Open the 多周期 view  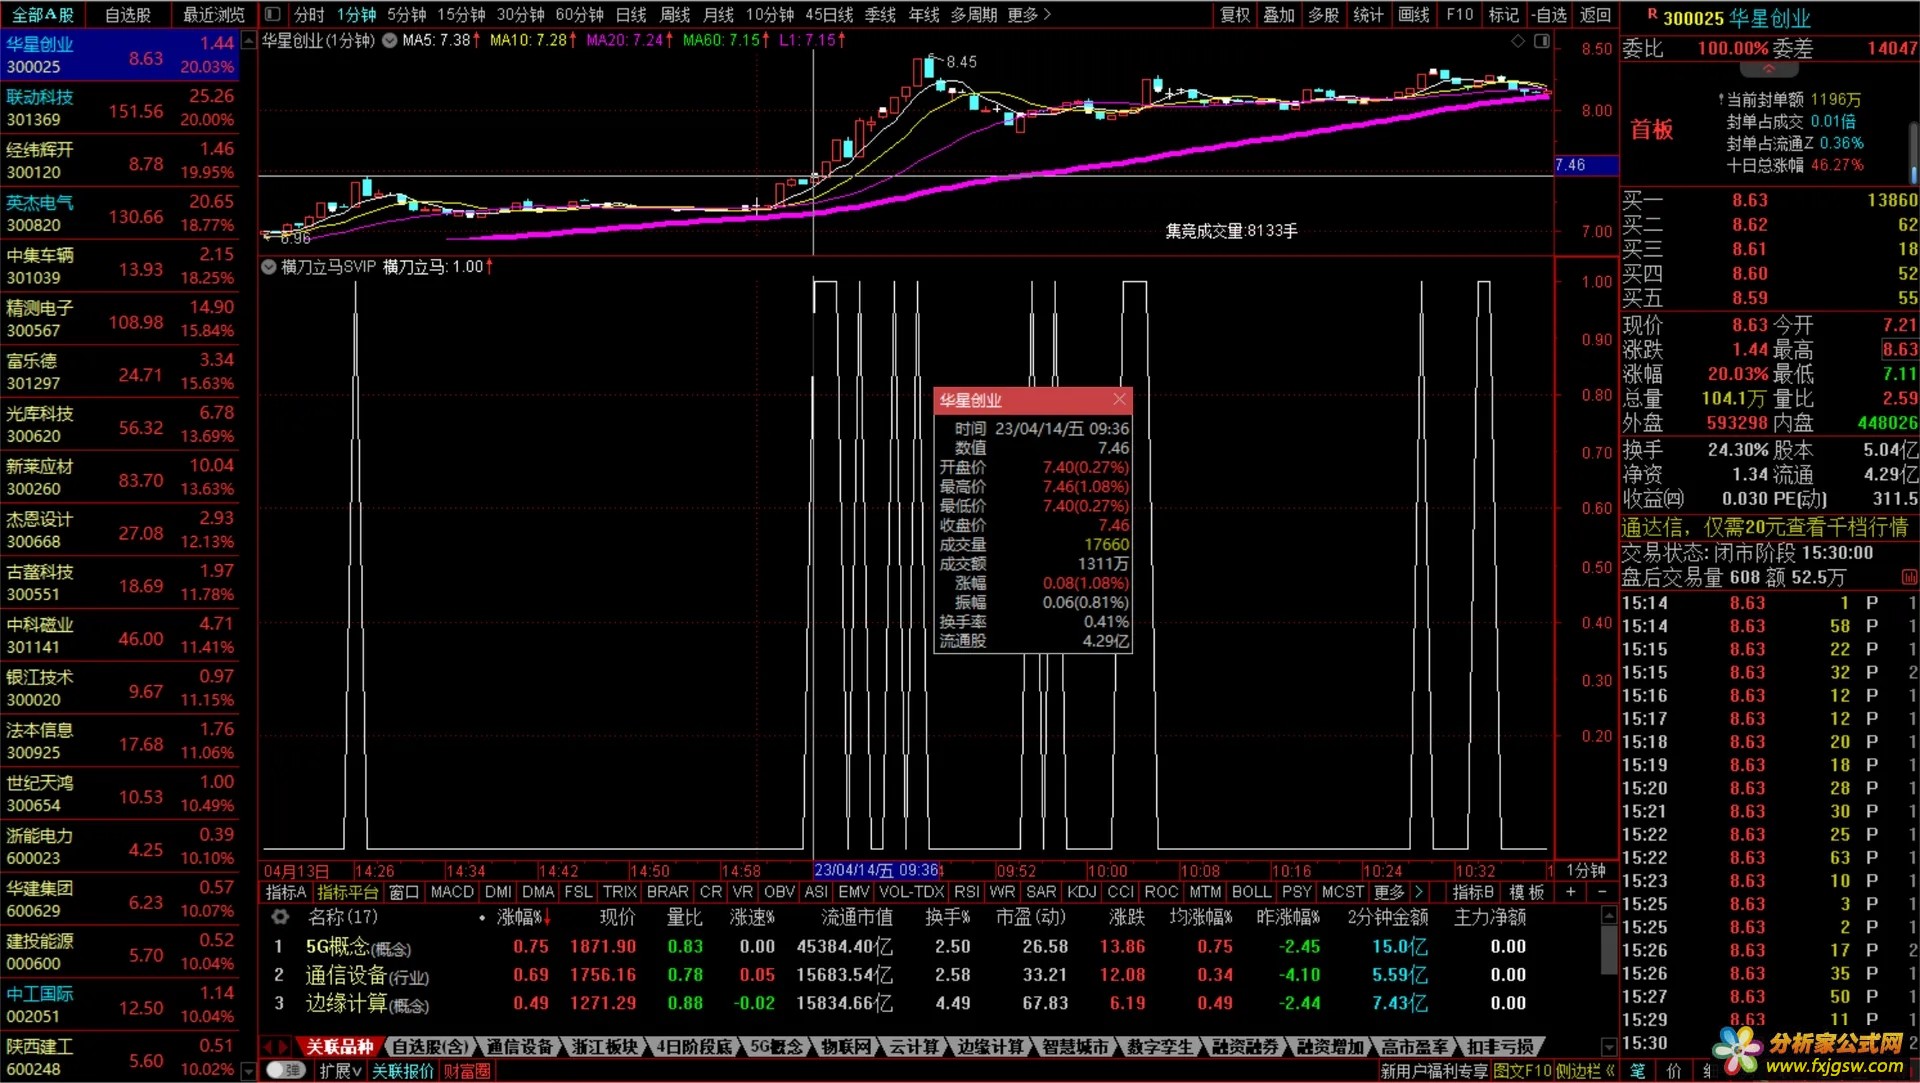click(x=973, y=14)
